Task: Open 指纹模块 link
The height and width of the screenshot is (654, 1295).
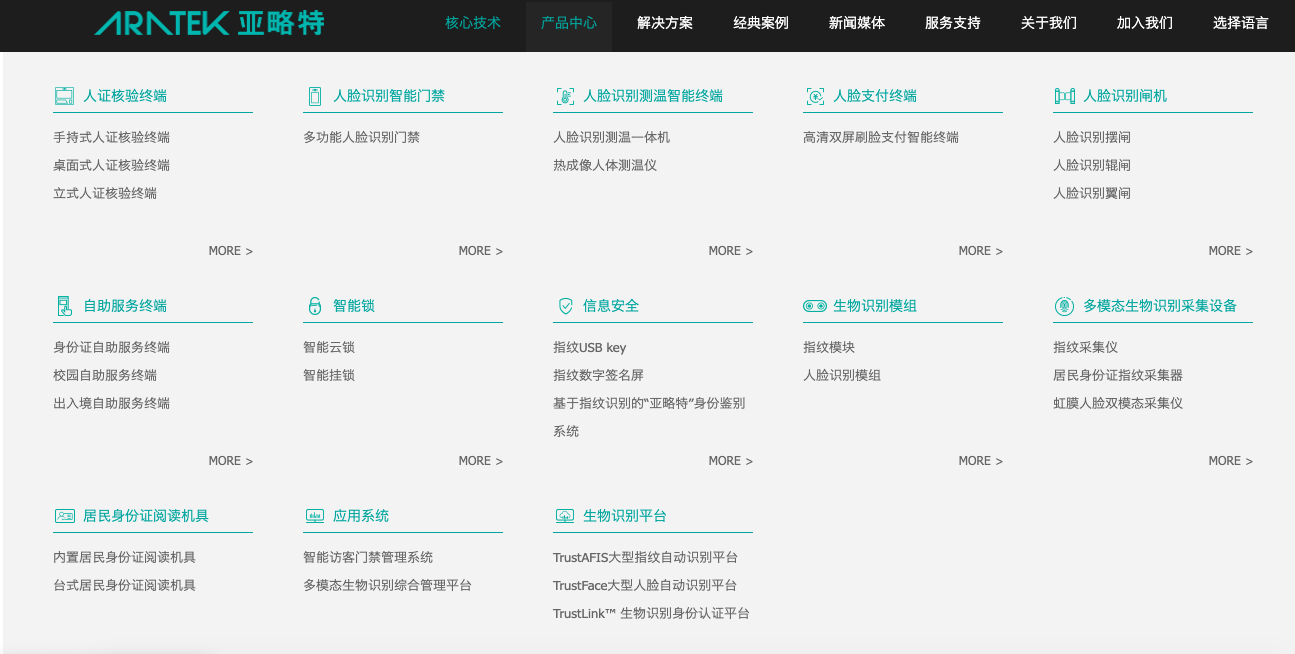Action: pyautogui.click(x=829, y=347)
